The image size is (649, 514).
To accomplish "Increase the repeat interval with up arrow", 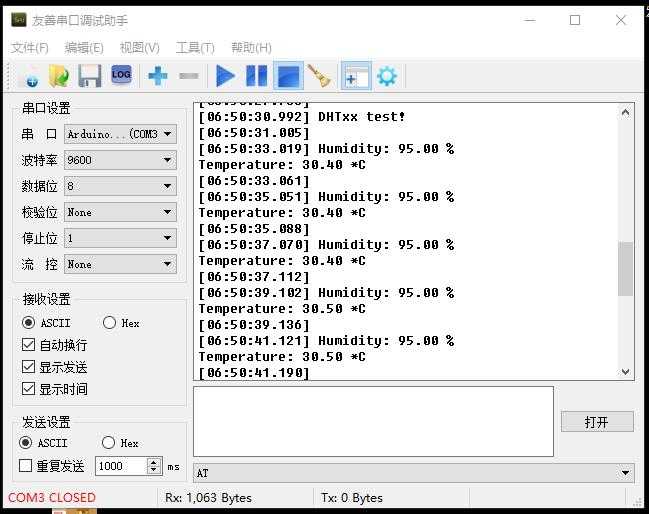I will click(154, 462).
